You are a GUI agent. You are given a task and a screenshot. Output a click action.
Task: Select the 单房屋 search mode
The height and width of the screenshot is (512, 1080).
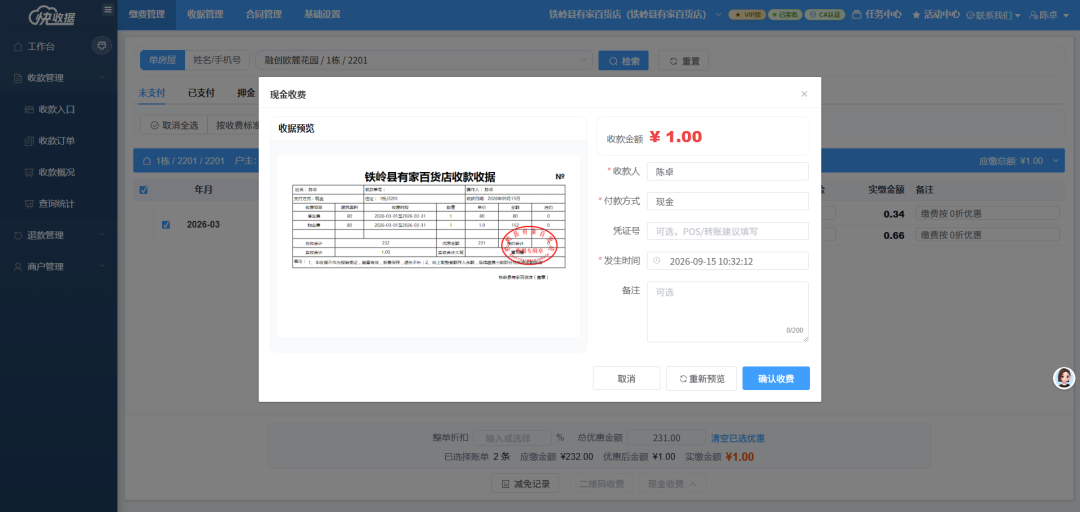pyautogui.click(x=163, y=60)
